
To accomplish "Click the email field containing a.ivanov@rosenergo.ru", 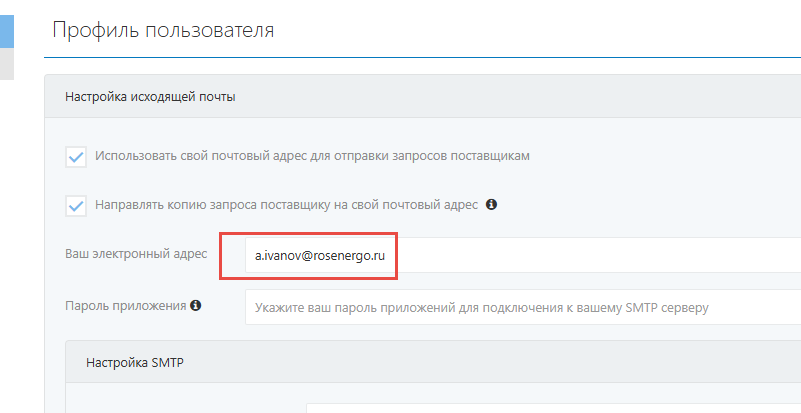I will tap(523, 255).
